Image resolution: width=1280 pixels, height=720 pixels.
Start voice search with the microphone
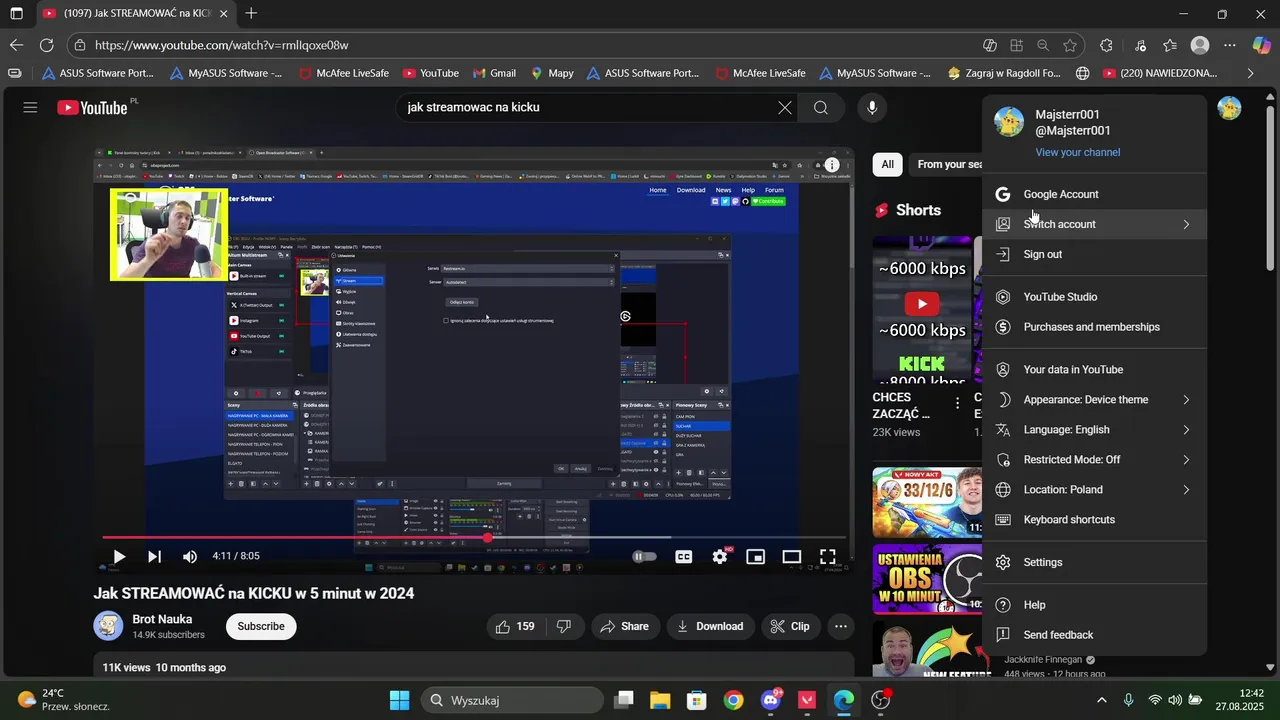point(872,107)
